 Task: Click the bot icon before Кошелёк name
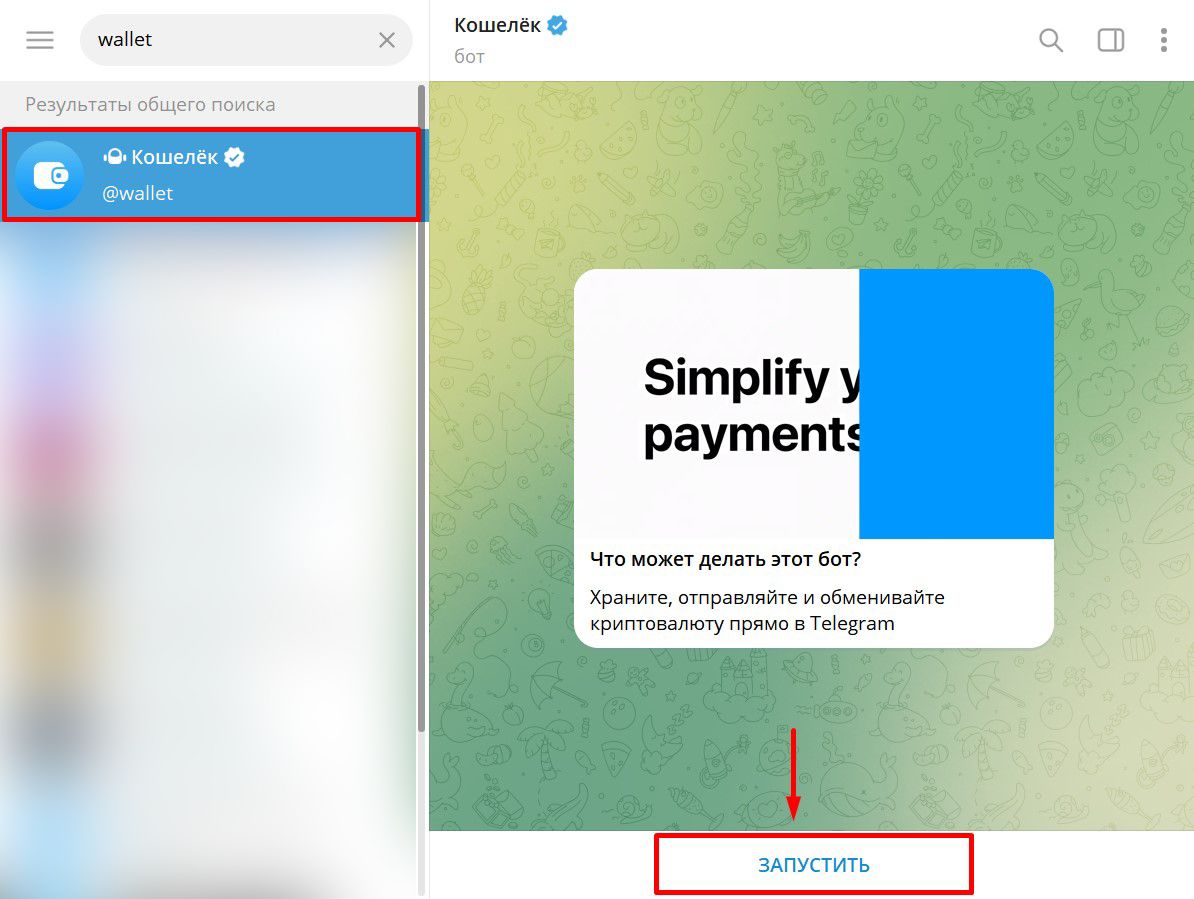click(114, 157)
